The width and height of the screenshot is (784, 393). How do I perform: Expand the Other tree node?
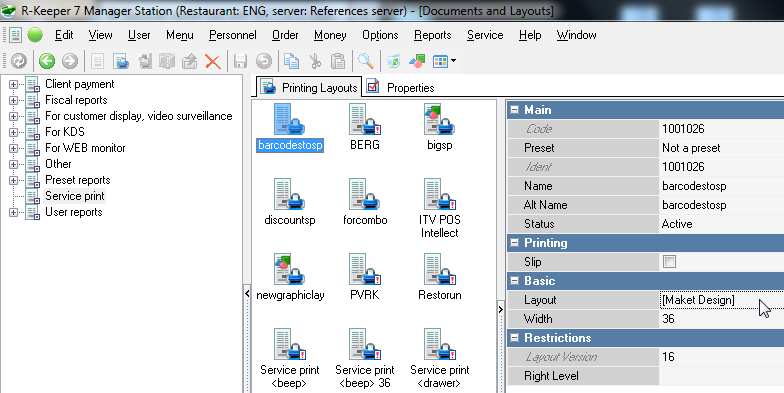pyautogui.click(x=14, y=164)
